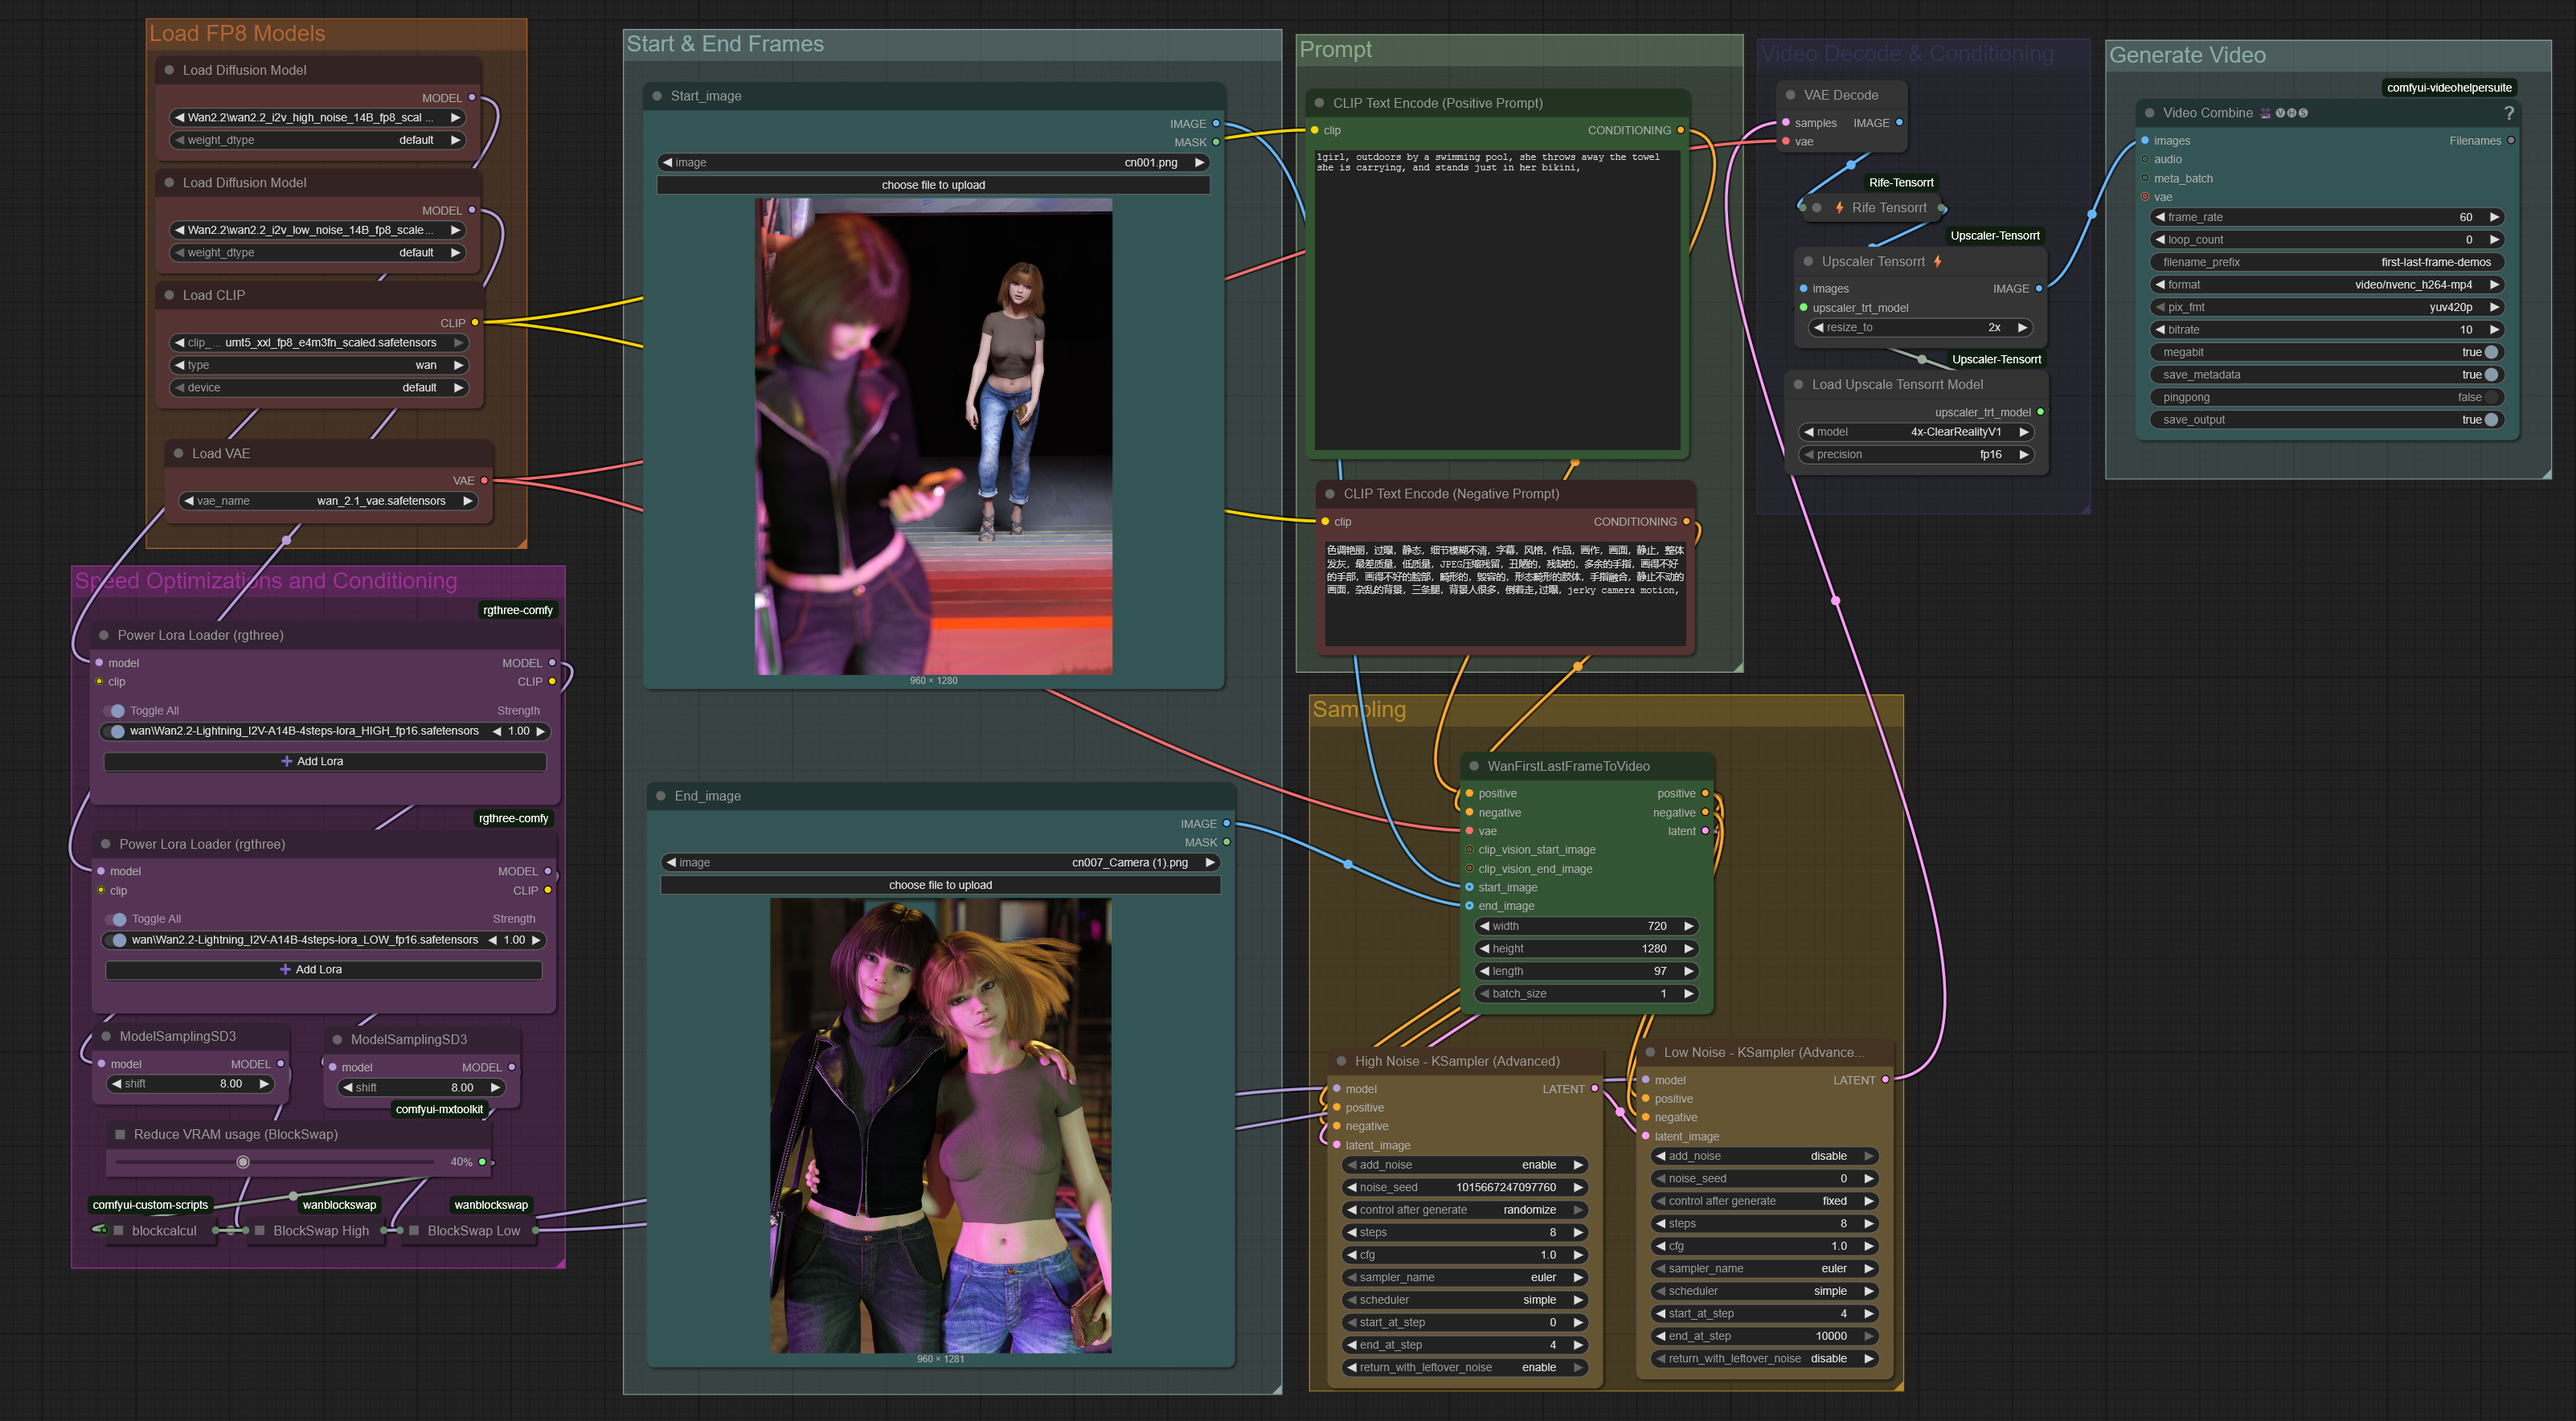Click the comfyui-videohelpersuite badge label

(2448, 88)
